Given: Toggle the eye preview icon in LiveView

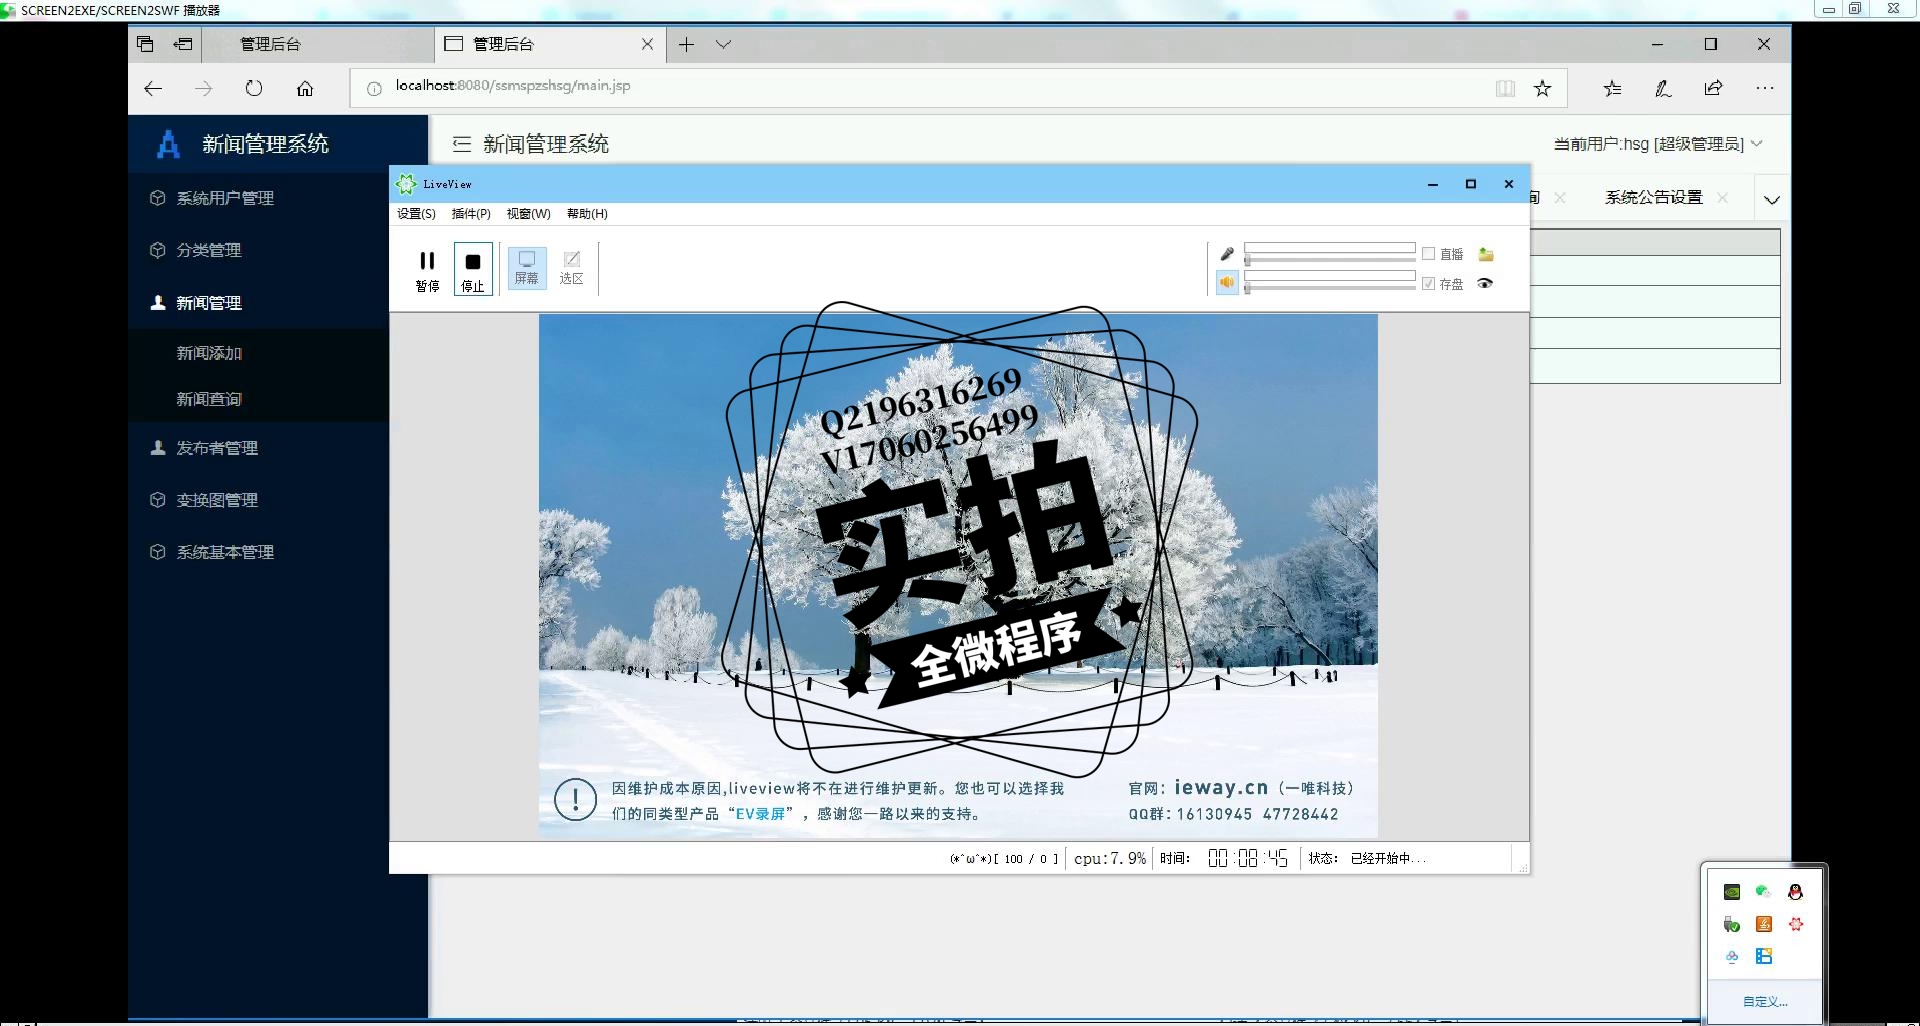Looking at the screenshot, I should coord(1485,283).
